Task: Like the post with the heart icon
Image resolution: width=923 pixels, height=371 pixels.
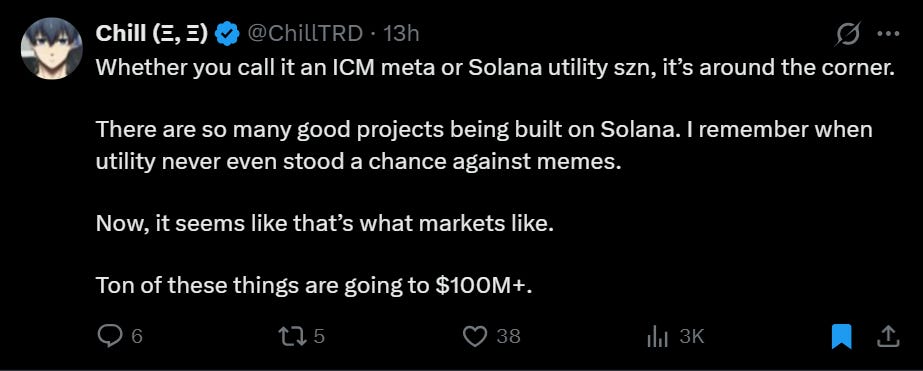Action: coord(475,336)
